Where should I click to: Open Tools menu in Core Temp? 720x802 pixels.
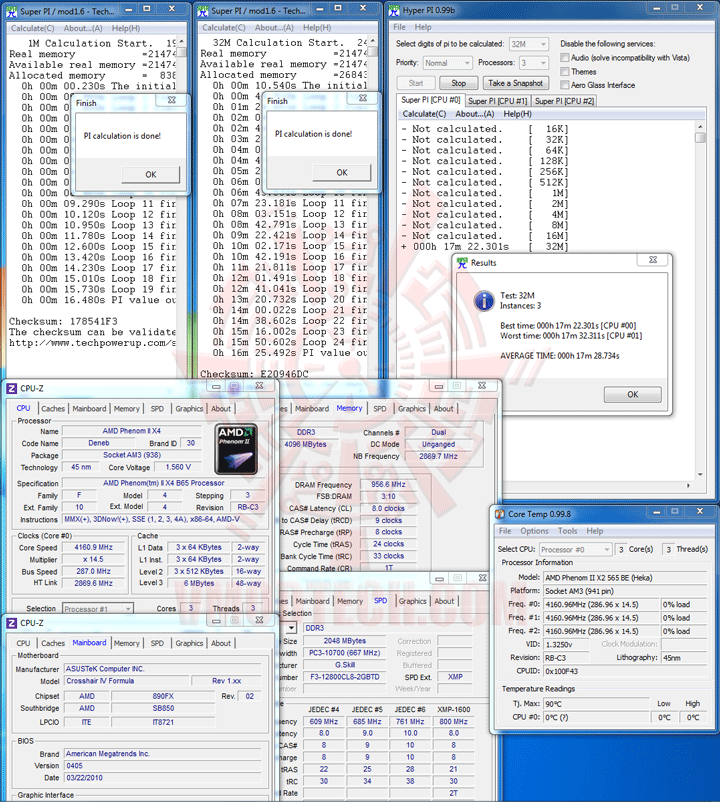click(x=568, y=531)
